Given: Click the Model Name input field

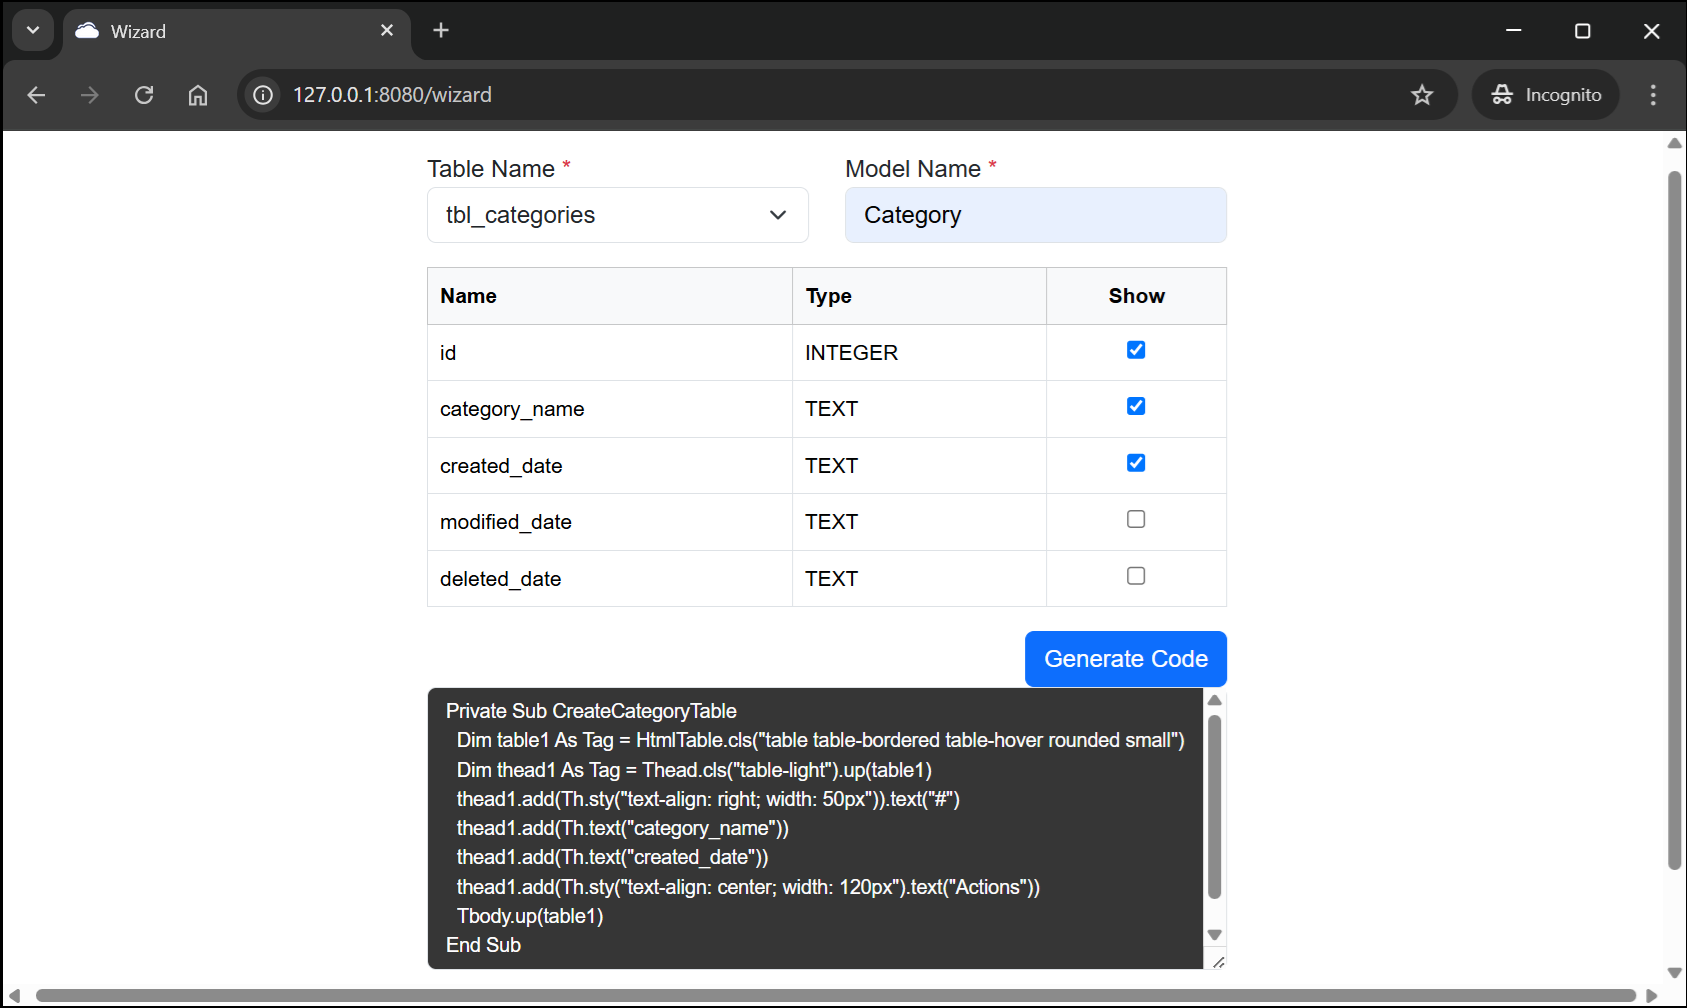Looking at the screenshot, I should click(1035, 215).
